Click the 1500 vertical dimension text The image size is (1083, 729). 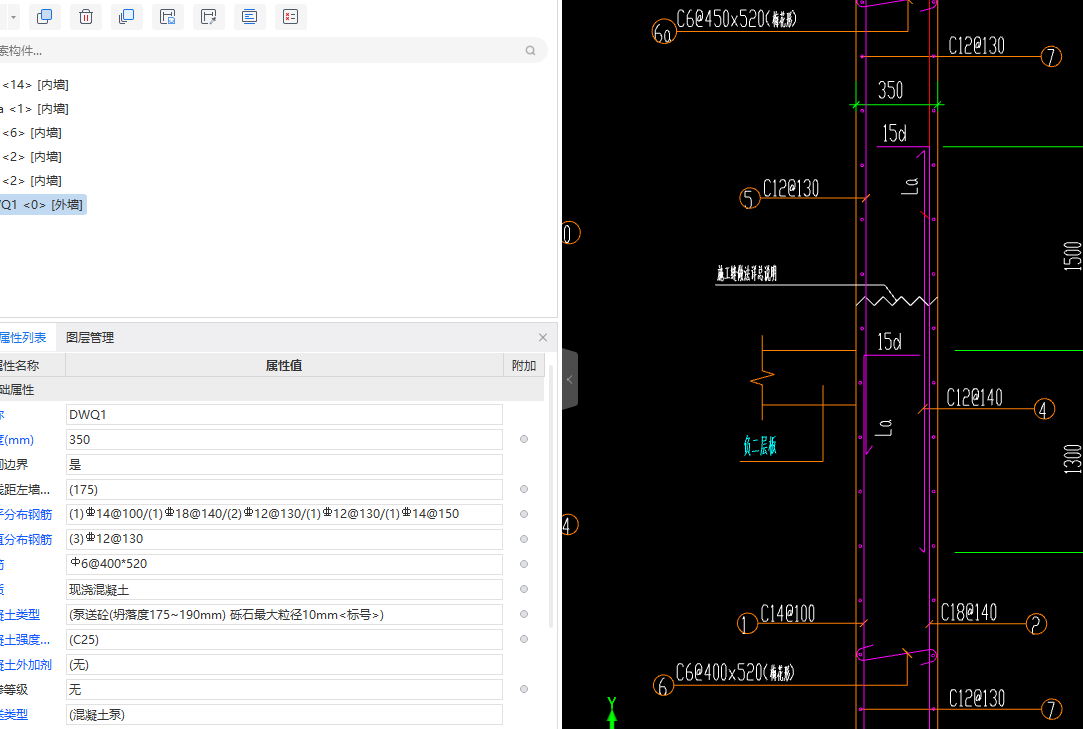[x=1072, y=256]
